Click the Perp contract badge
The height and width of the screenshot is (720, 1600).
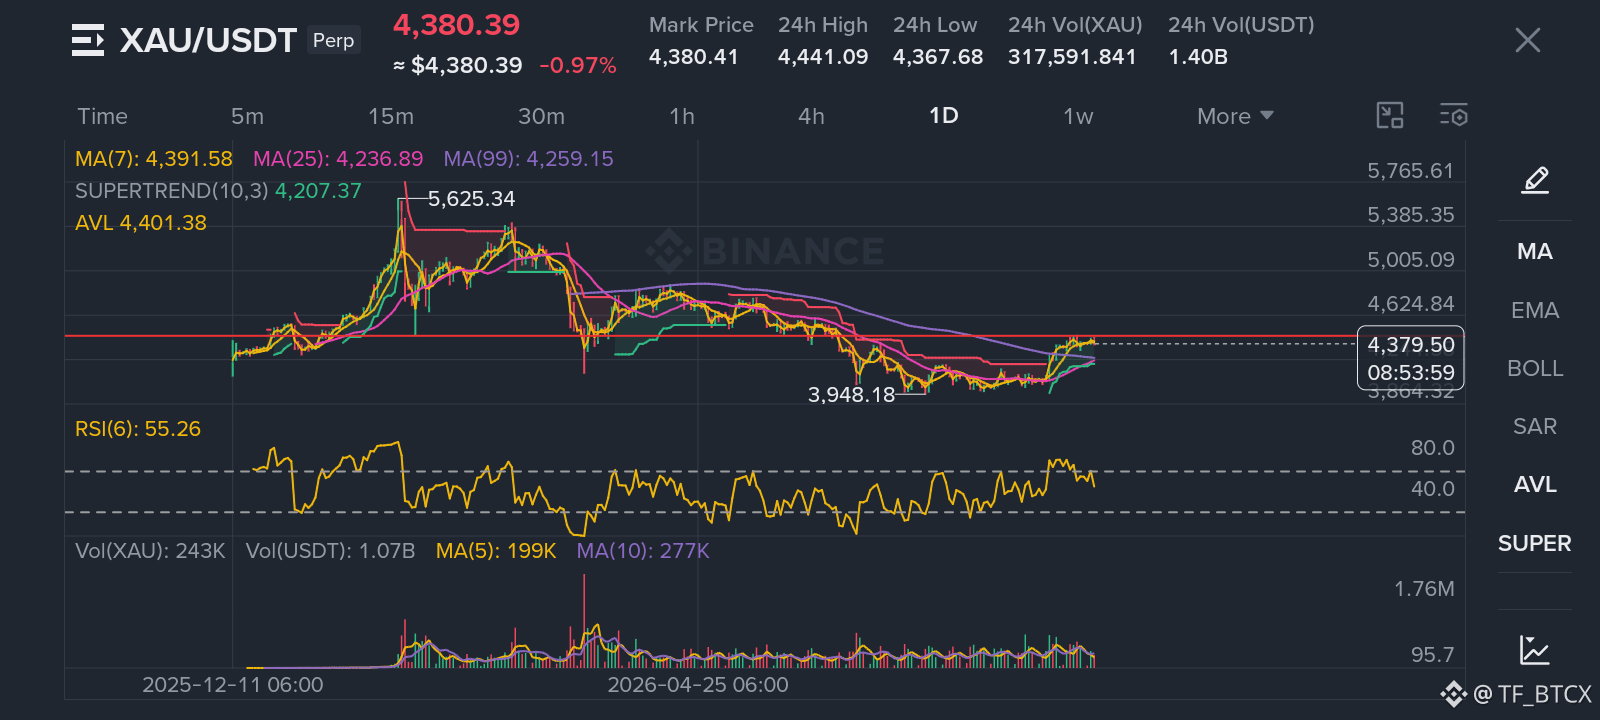pyautogui.click(x=333, y=40)
